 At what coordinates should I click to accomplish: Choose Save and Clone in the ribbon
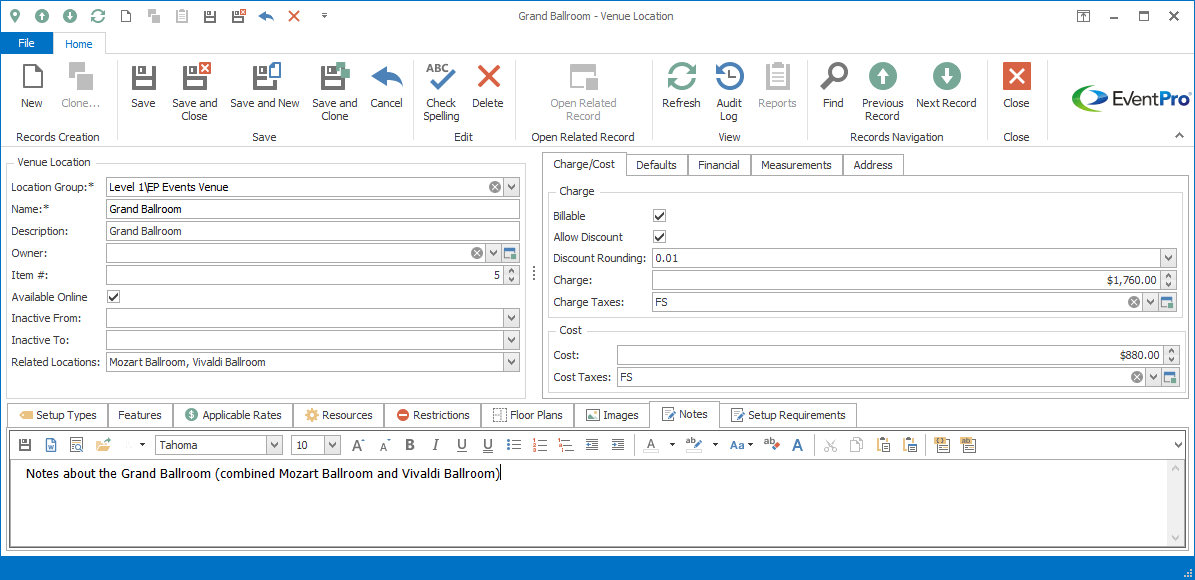(335, 92)
